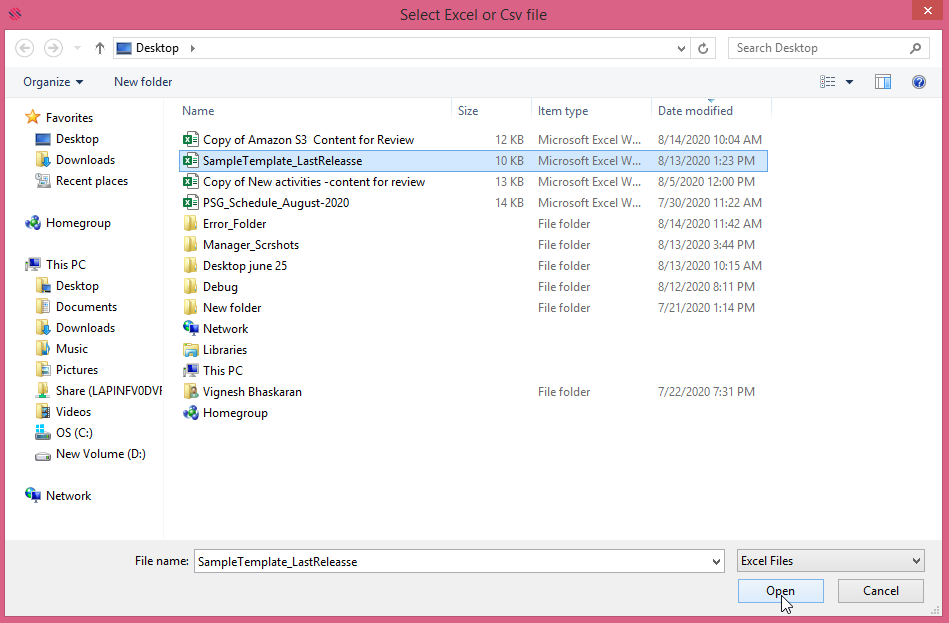Cancel the file selection dialog

coord(879,591)
